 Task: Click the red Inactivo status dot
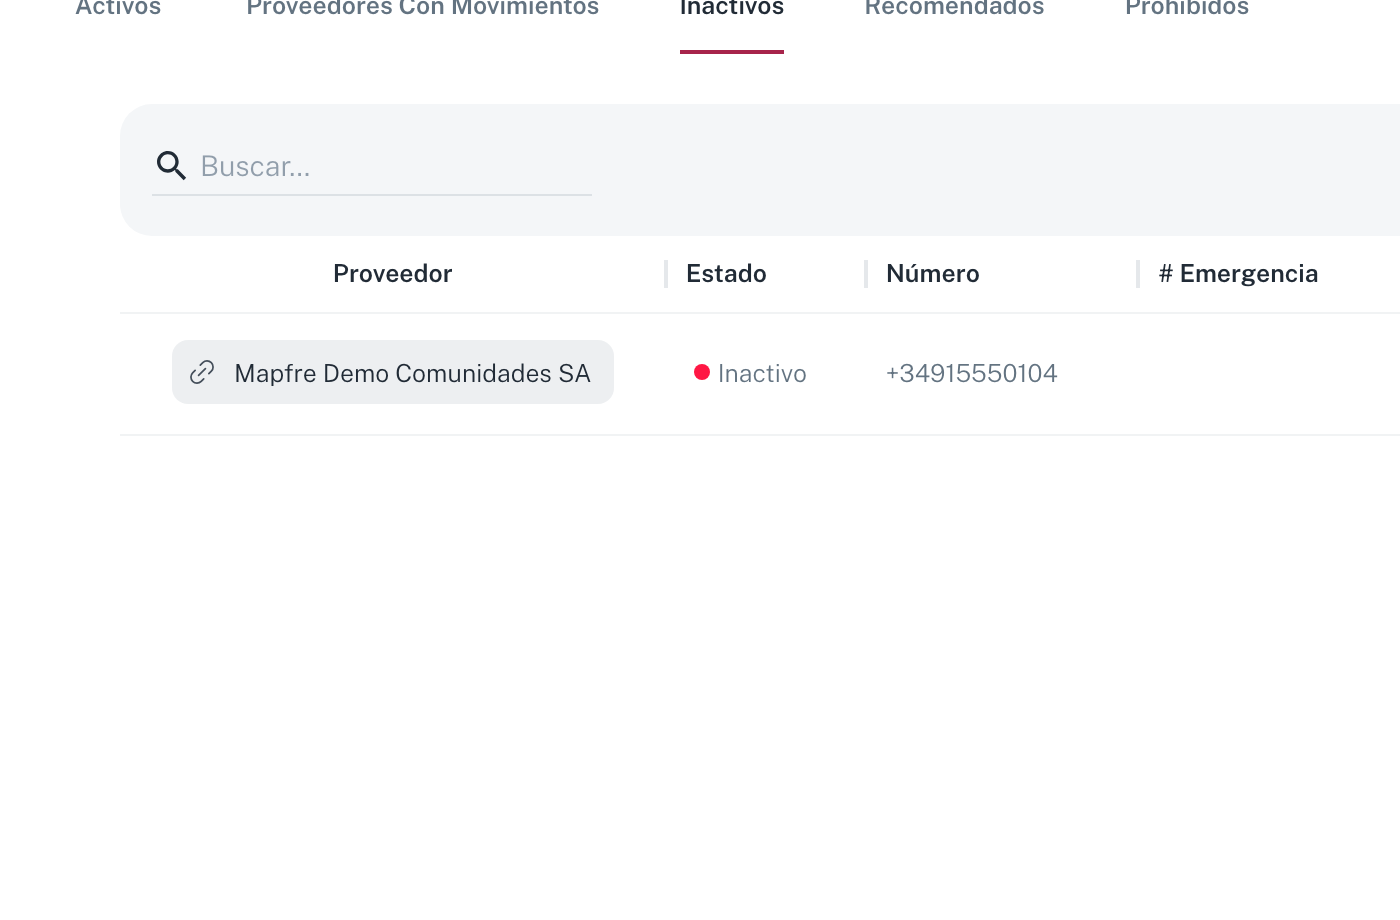click(x=702, y=372)
